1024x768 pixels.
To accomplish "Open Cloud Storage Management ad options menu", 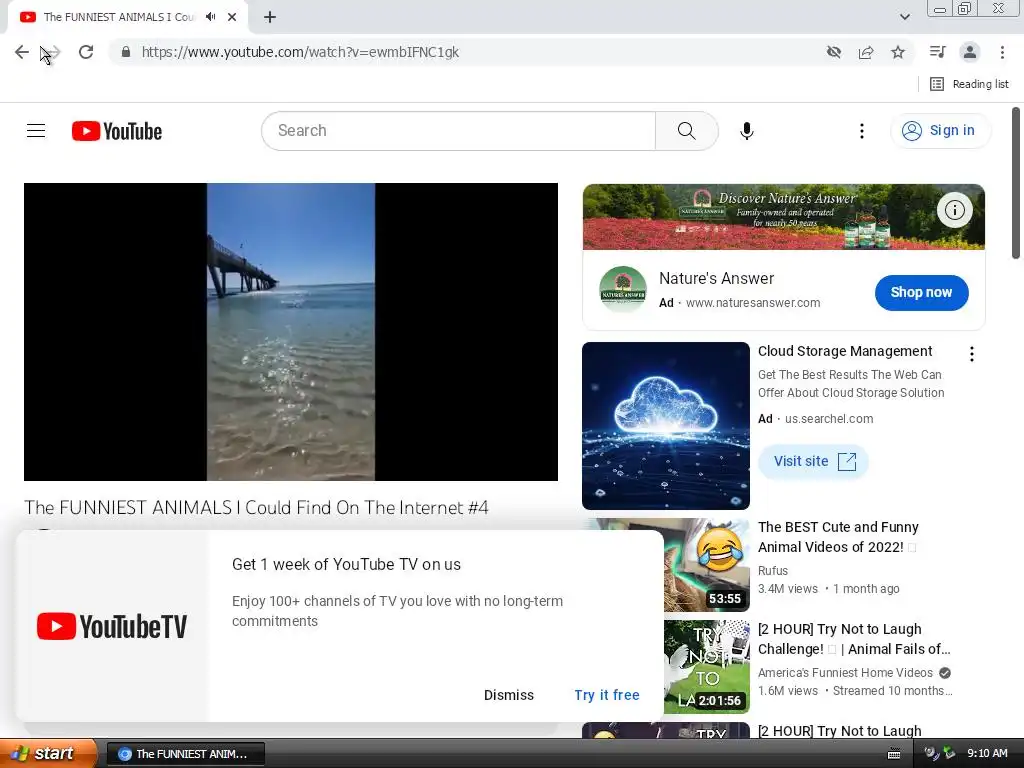I will 971,354.
